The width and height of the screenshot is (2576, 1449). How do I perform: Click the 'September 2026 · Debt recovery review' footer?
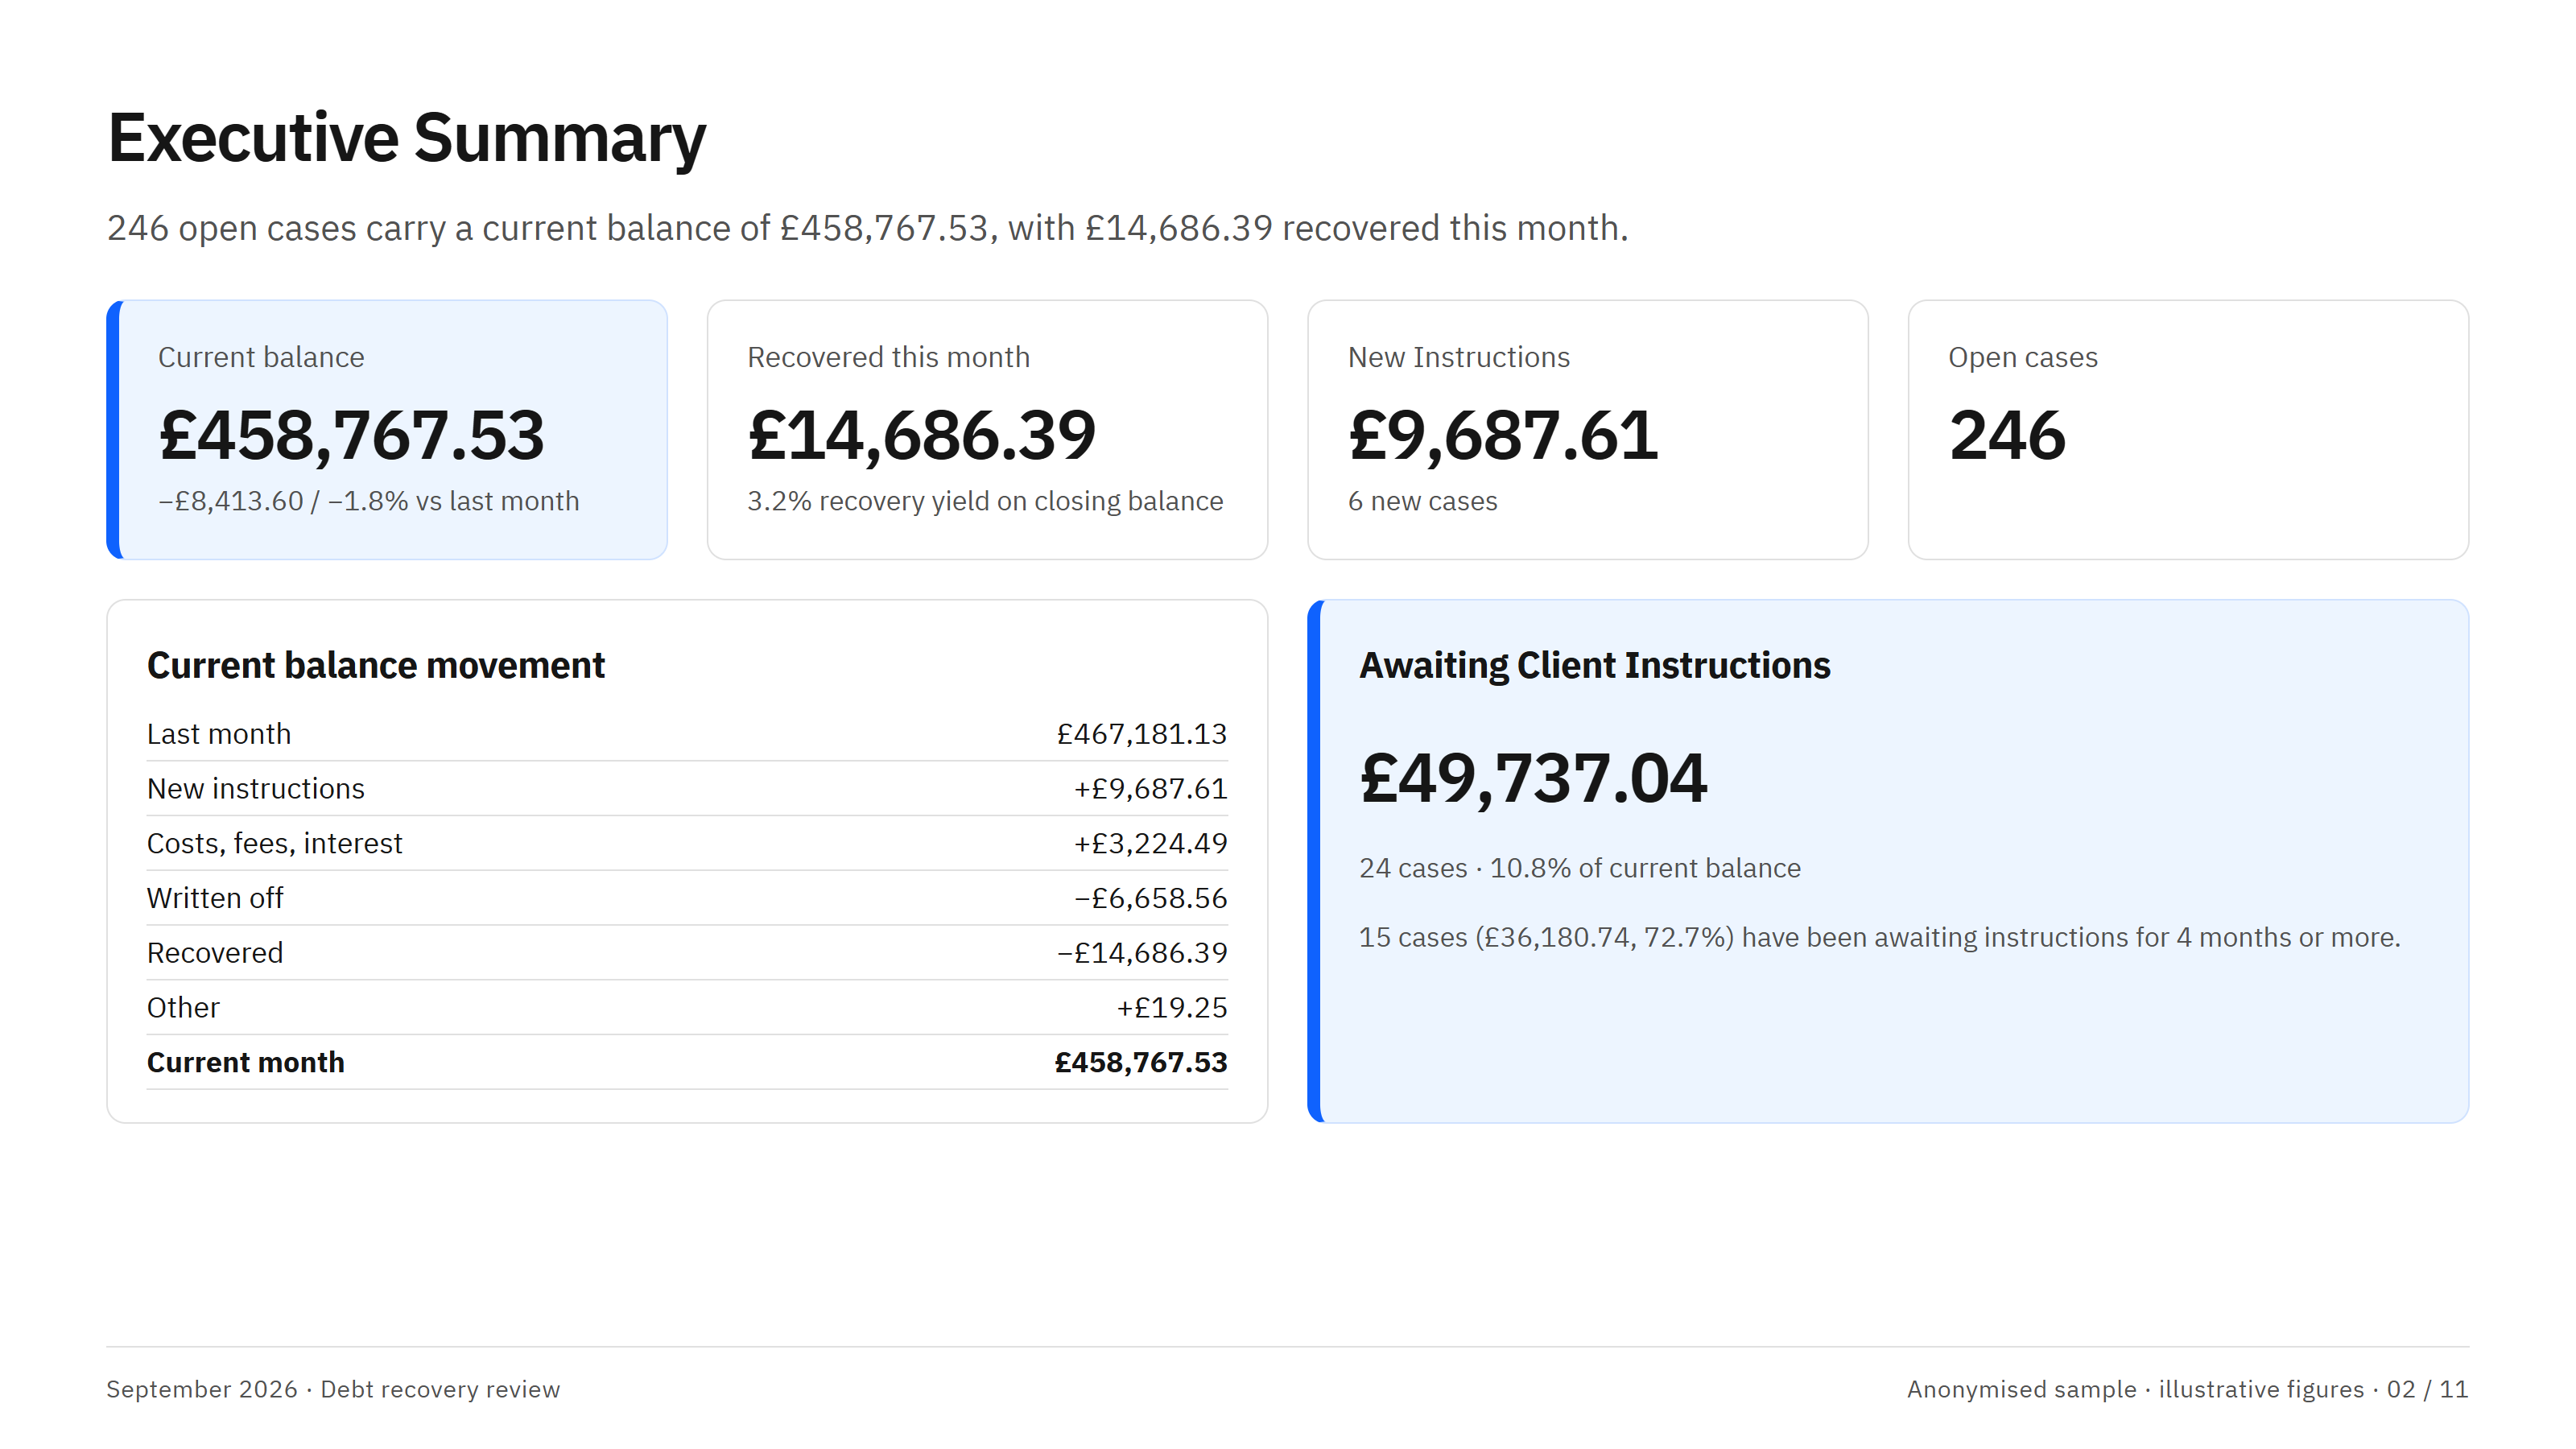[333, 1389]
